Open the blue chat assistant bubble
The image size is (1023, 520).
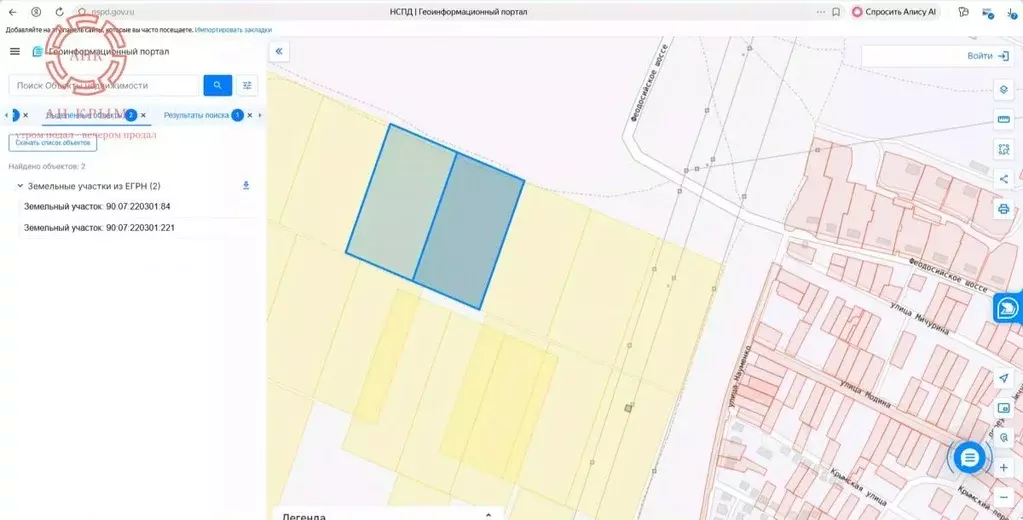click(969, 458)
